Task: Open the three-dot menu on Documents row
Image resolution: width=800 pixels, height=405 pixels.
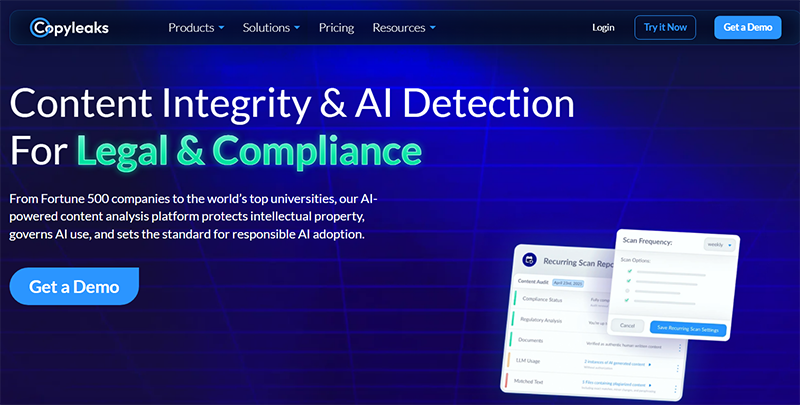Action: (x=680, y=348)
